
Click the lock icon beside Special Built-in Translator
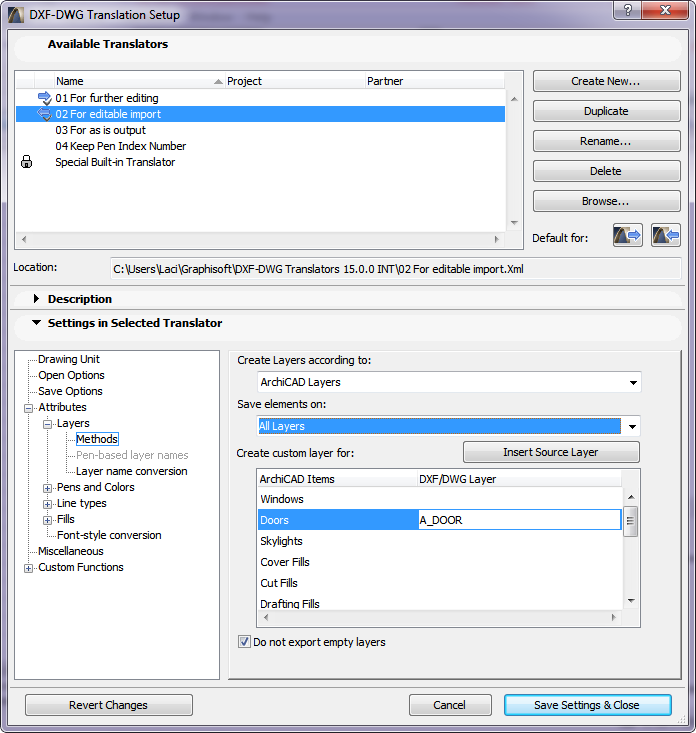click(x=27, y=162)
